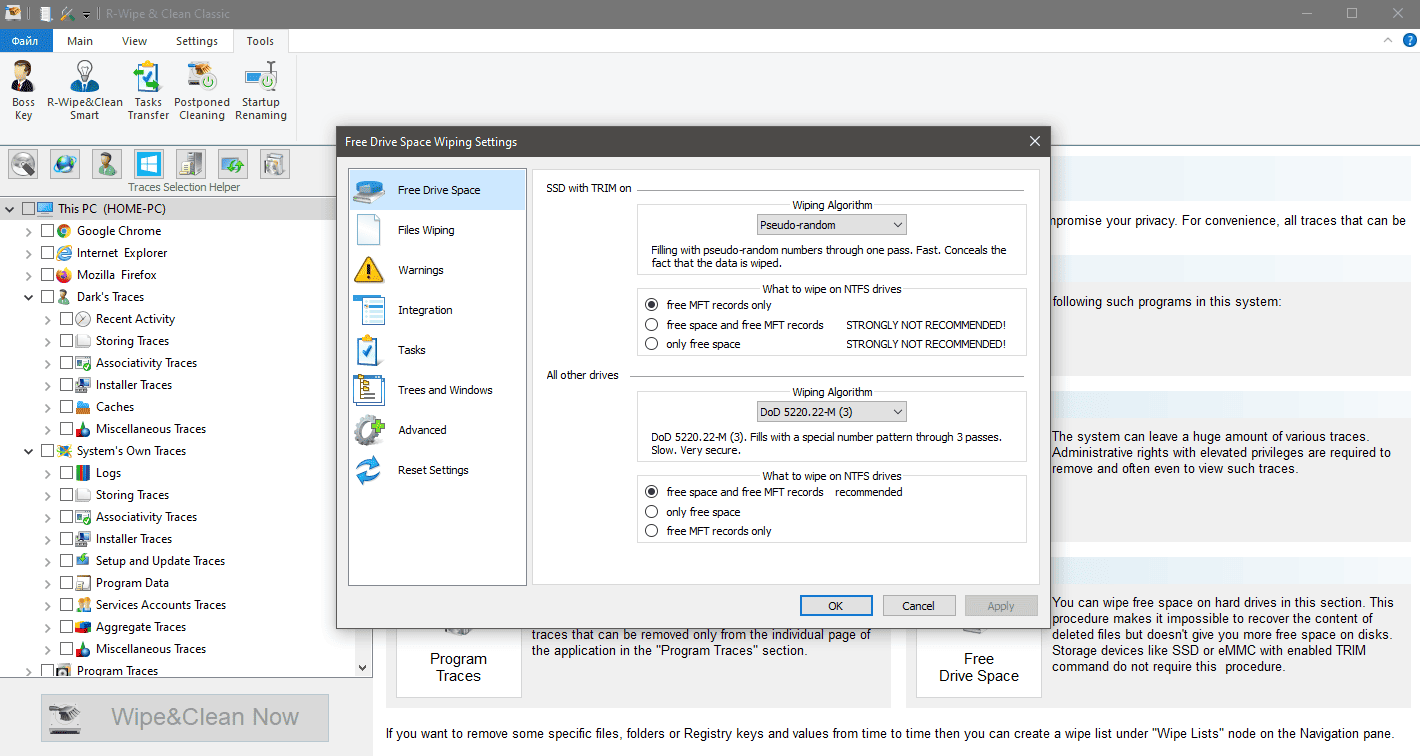Click the wipe lists helper icon
The height and width of the screenshot is (756, 1420).
pyautogui.click(x=275, y=163)
